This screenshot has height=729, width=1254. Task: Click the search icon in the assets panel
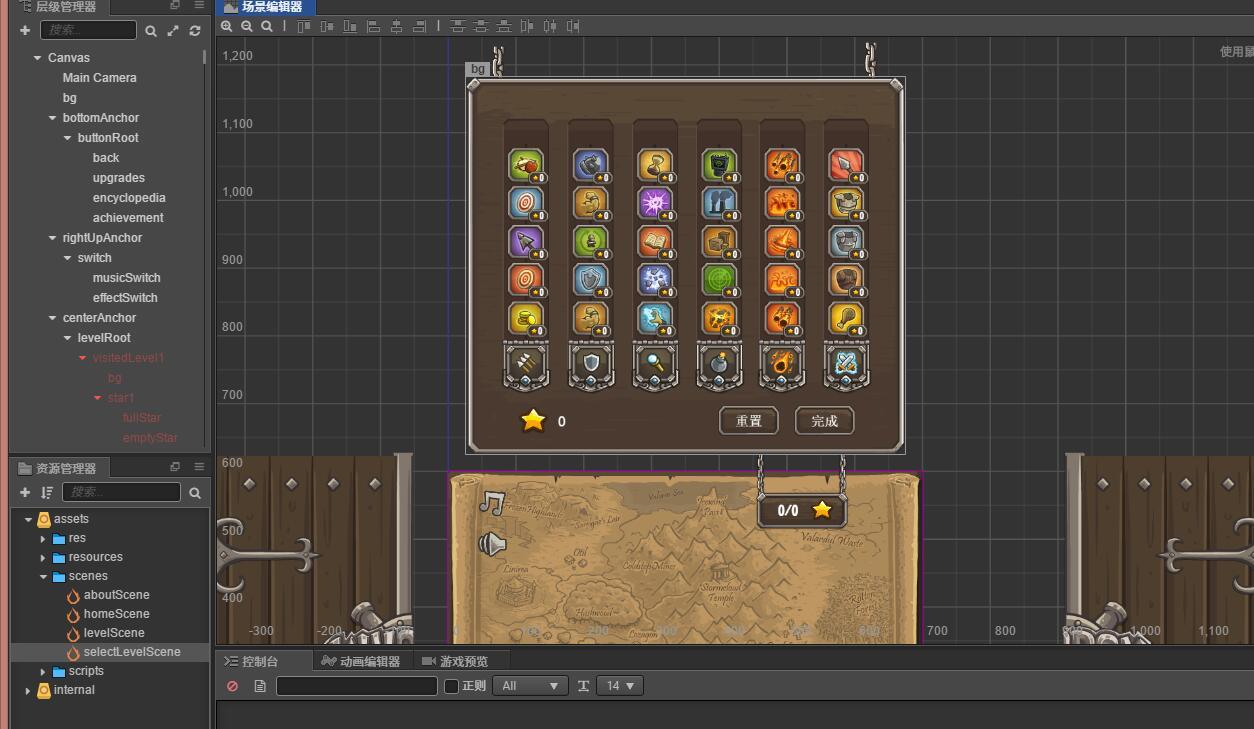[x=195, y=492]
